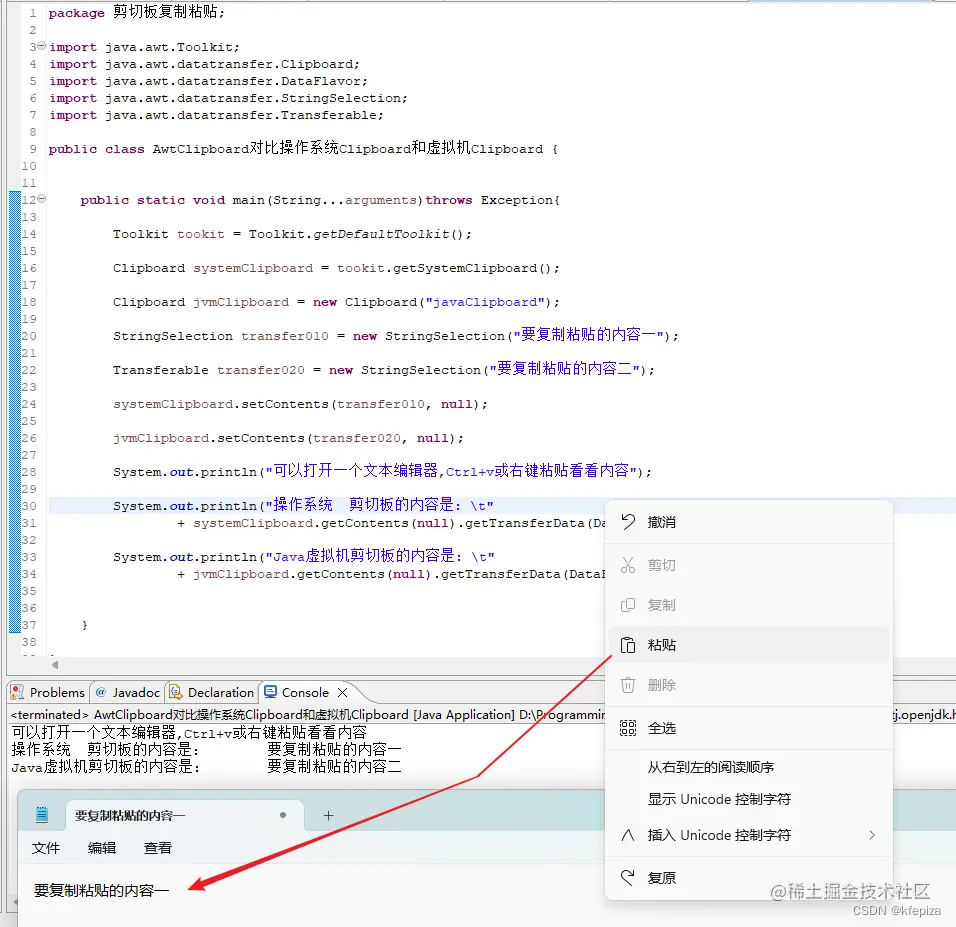Click variable transfer010 in line 20
956x927 pixels.
[285, 336]
